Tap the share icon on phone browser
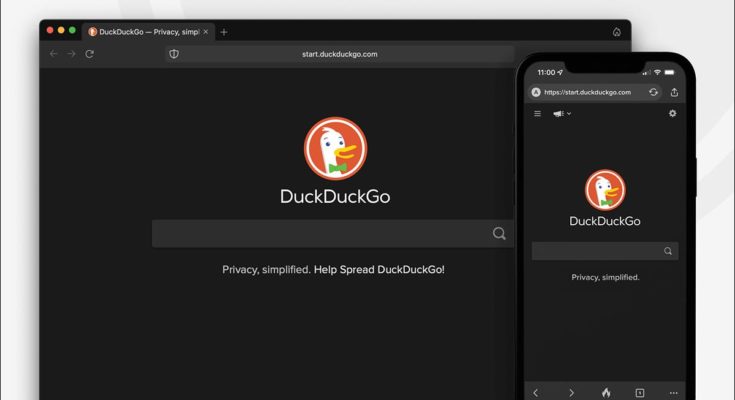The image size is (735, 400). click(674, 92)
